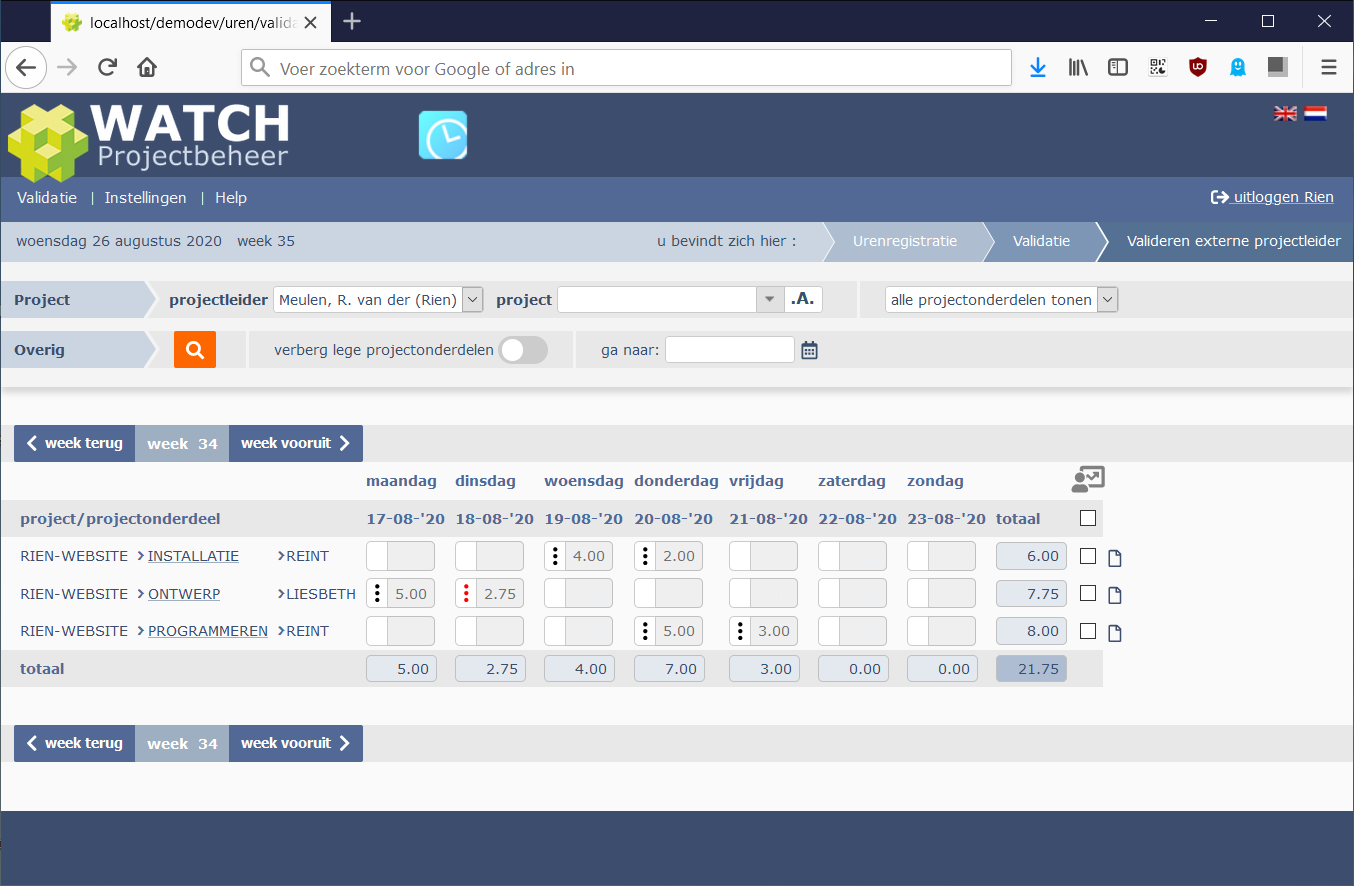
Task: Open the calendar date picker icon
Action: 809,350
